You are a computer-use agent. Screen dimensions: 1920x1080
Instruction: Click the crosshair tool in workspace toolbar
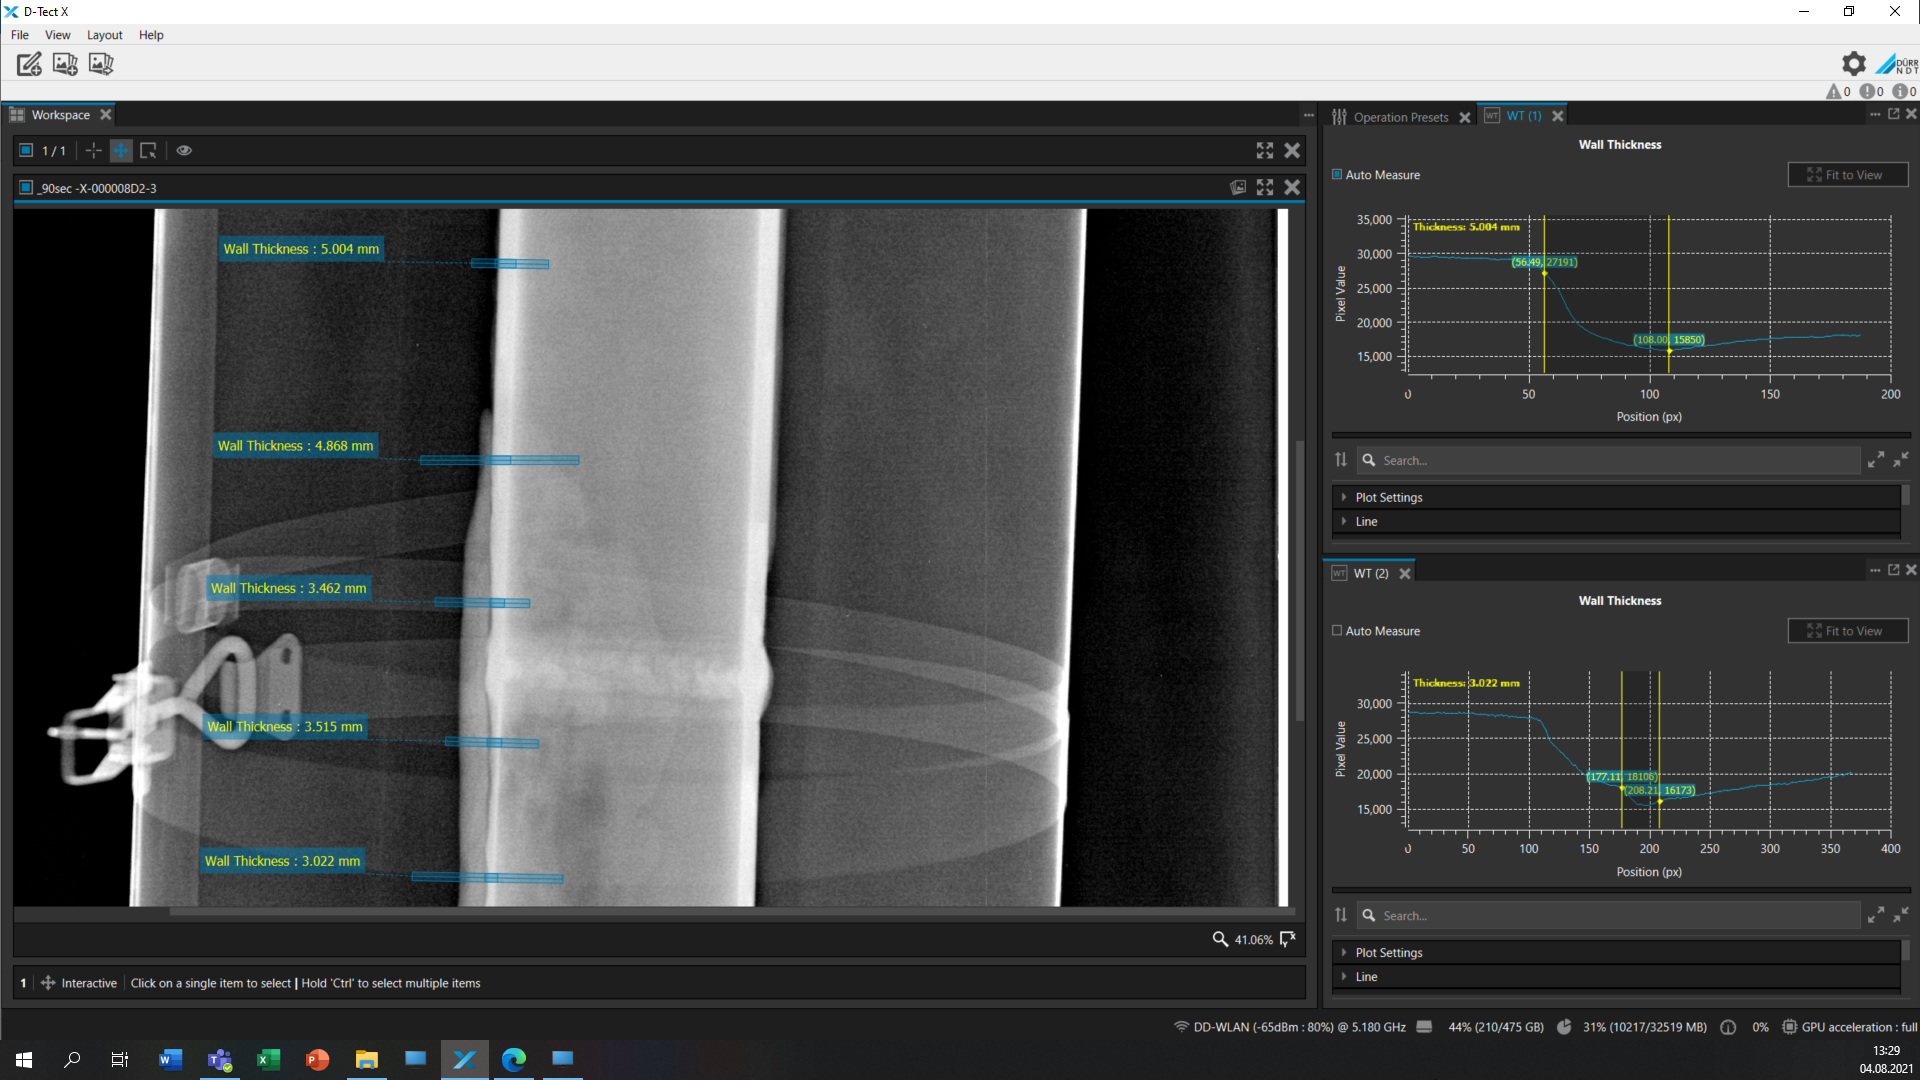(93, 151)
